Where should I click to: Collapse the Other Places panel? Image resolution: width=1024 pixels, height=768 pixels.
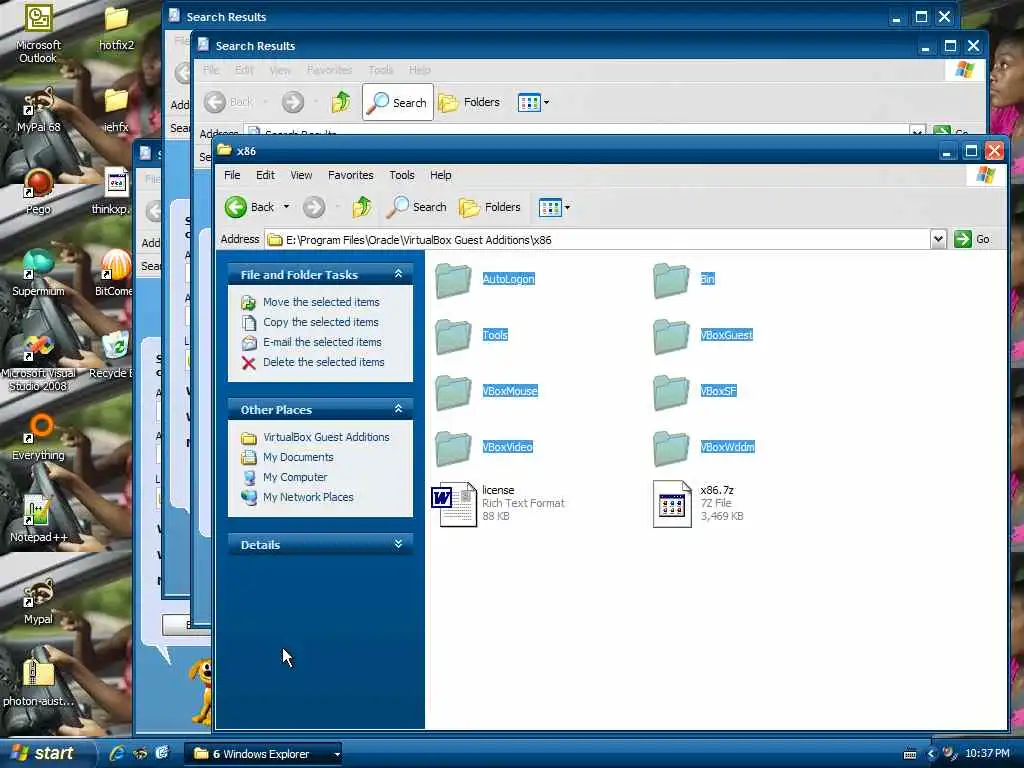(398, 409)
